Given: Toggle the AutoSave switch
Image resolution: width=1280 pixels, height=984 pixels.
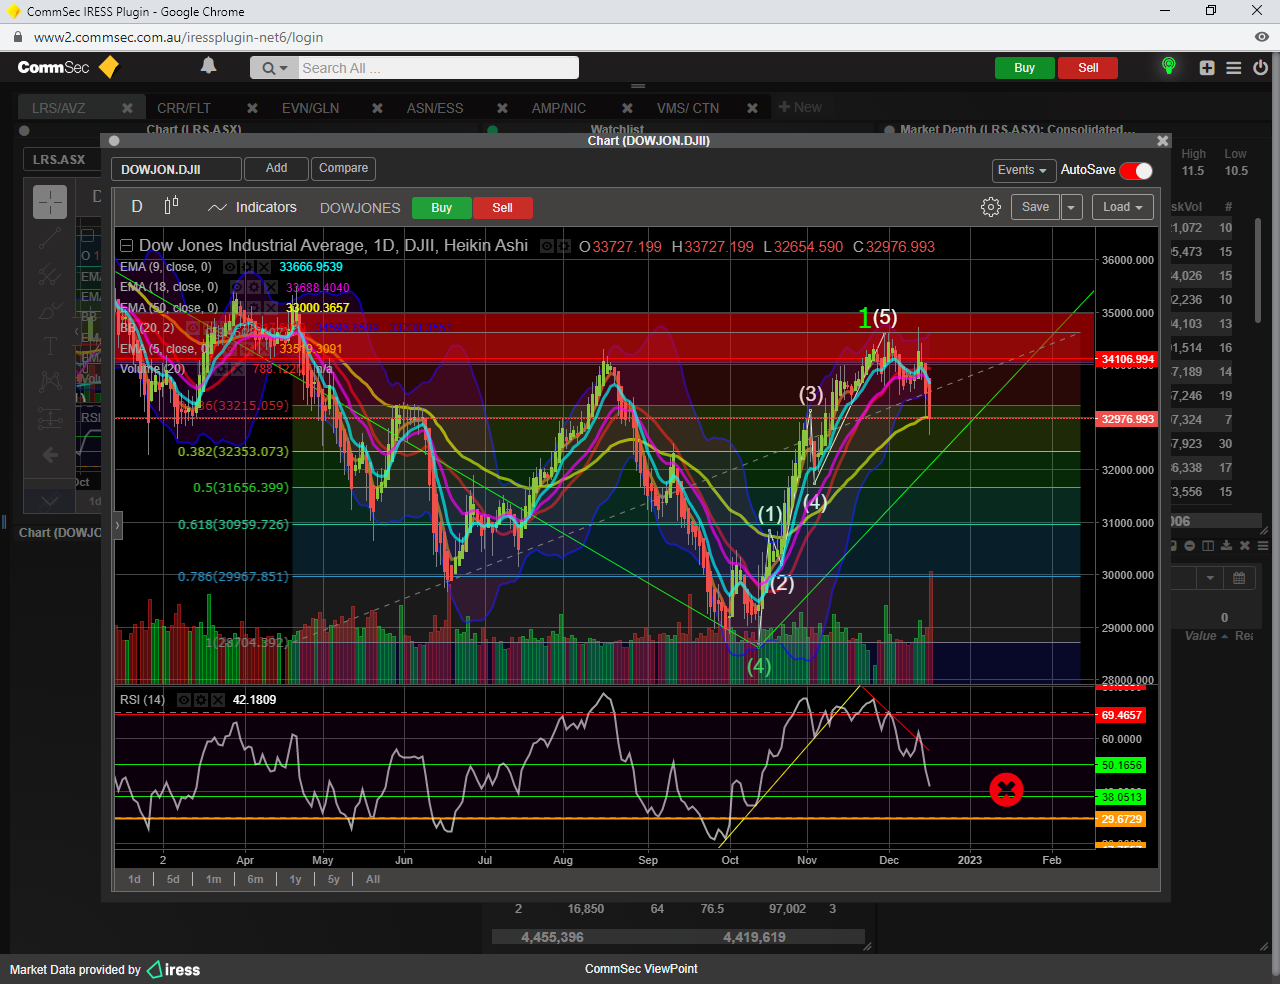Looking at the screenshot, I should [1136, 170].
